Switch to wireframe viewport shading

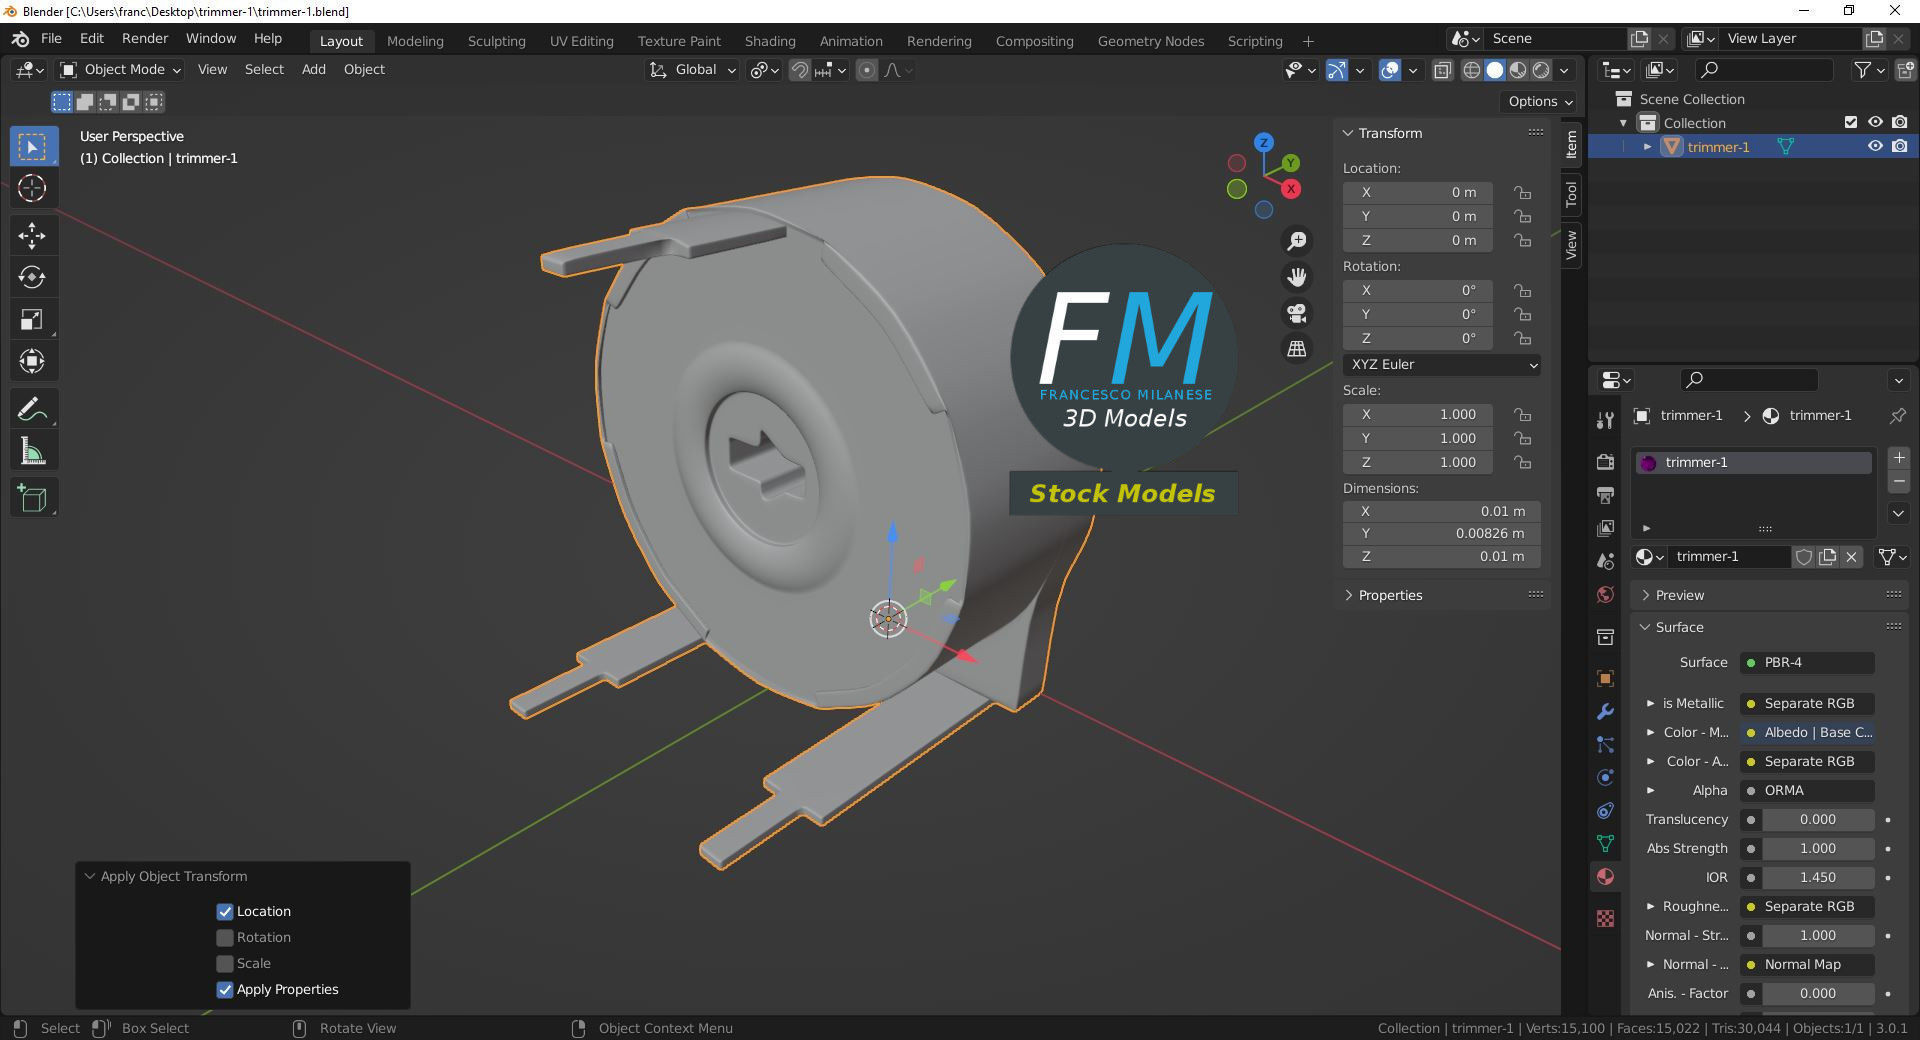point(1472,70)
